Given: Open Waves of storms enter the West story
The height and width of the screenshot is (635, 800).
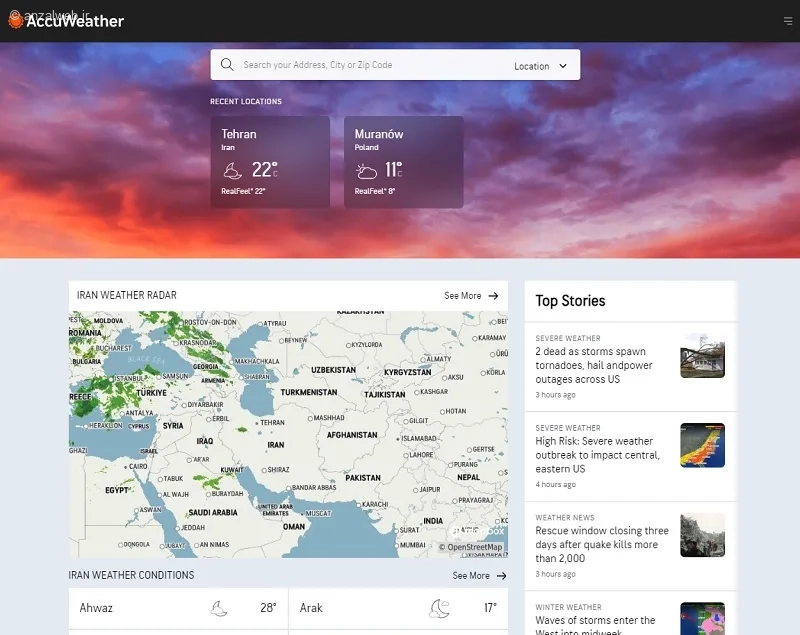Looking at the screenshot, I should click(x=595, y=625).
